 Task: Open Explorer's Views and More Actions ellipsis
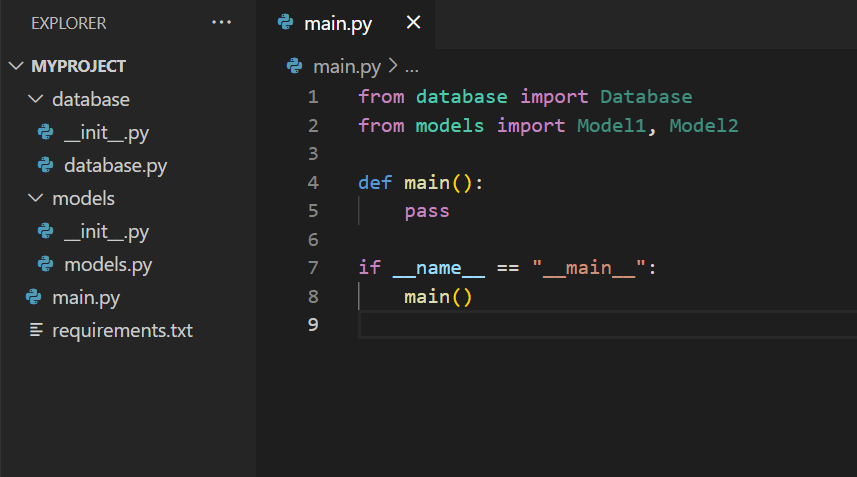(221, 23)
